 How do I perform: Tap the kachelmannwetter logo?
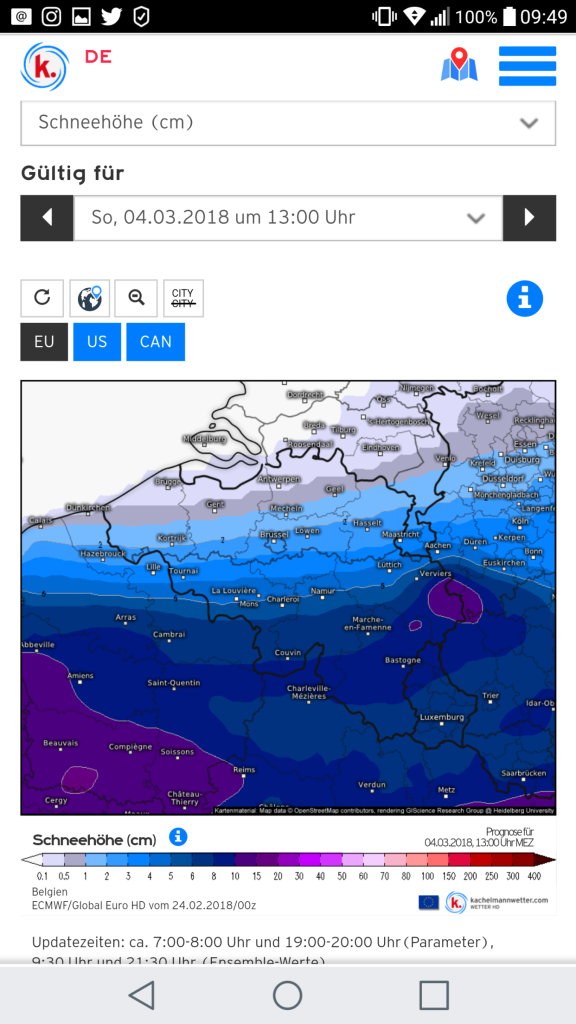coord(44,67)
